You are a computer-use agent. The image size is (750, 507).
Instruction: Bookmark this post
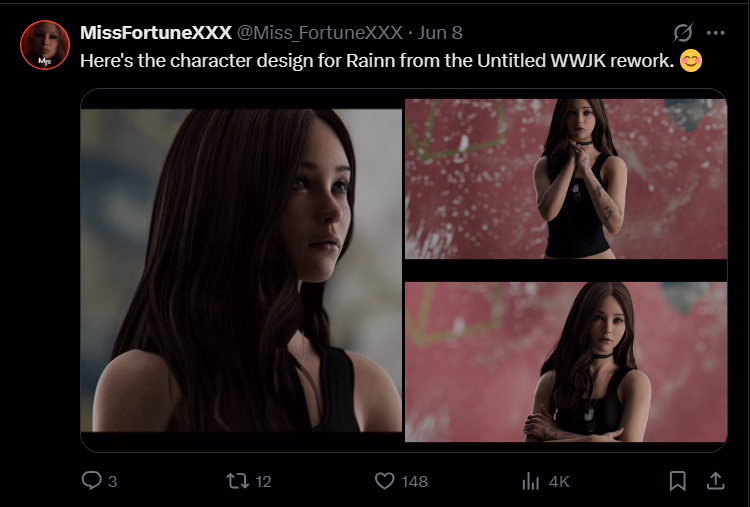coord(677,481)
